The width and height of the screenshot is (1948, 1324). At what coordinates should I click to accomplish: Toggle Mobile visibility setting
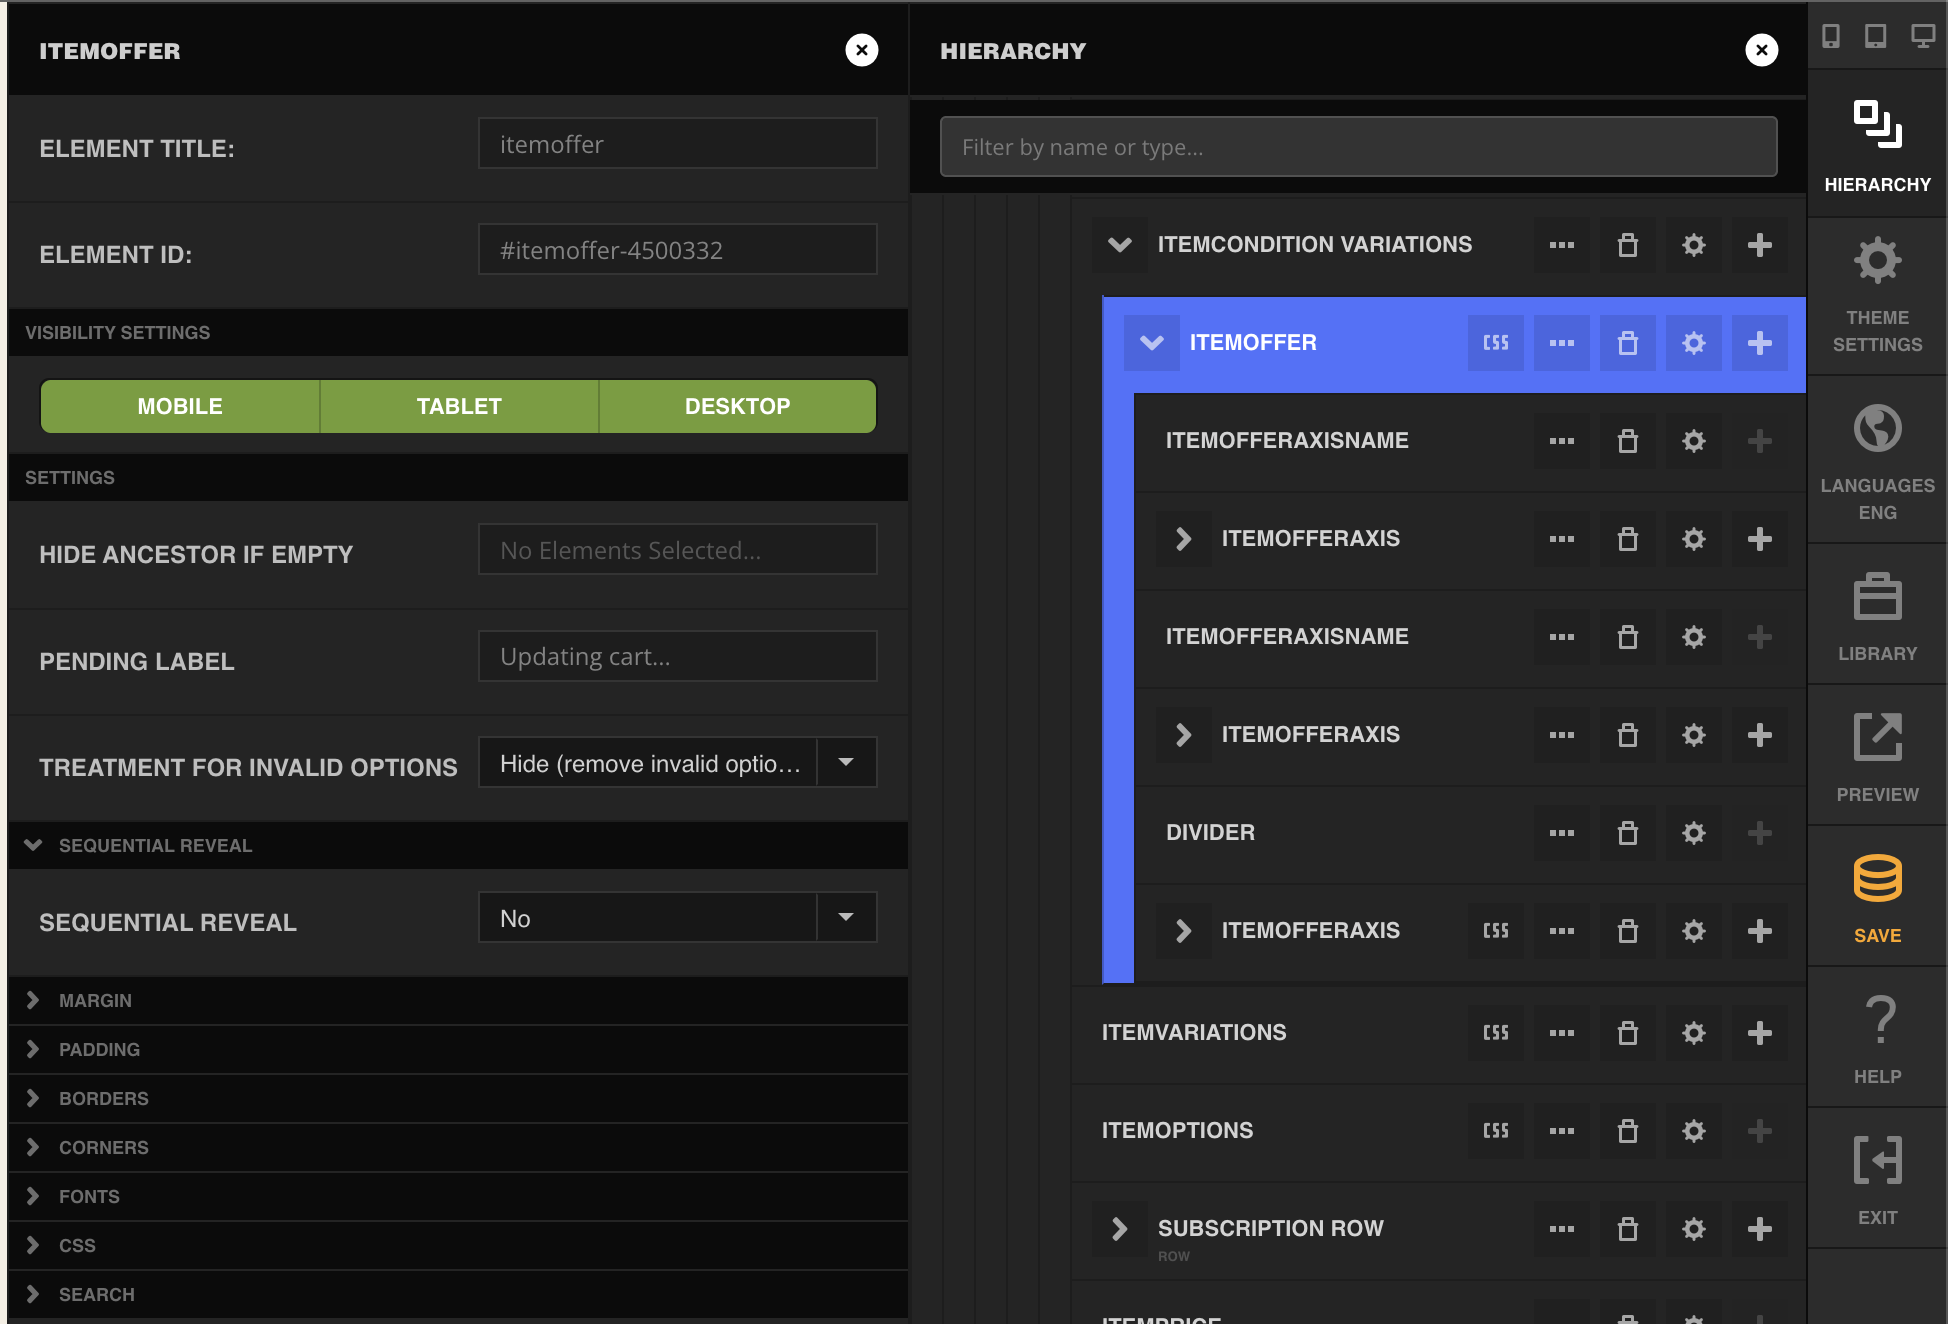tap(180, 406)
